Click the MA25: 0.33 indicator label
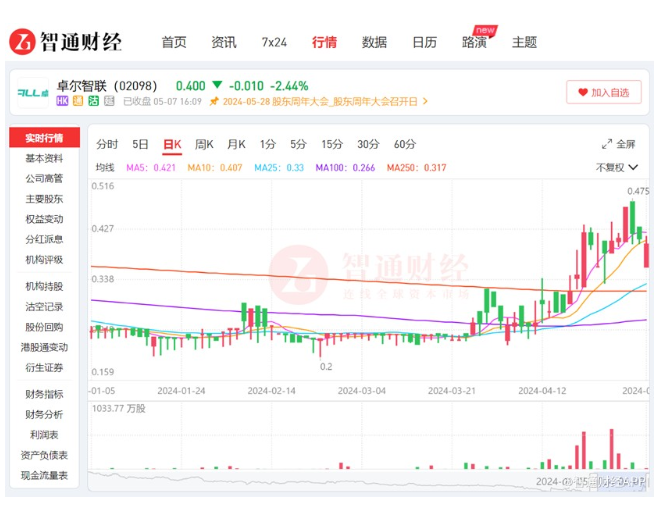Image resolution: width=670 pixels, height=529 pixels. pos(279,168)
